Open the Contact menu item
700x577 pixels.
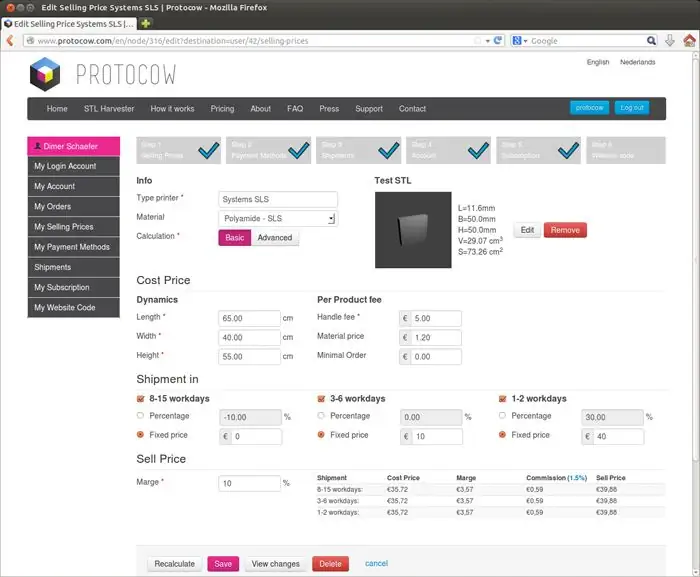(x=412, y=109)
